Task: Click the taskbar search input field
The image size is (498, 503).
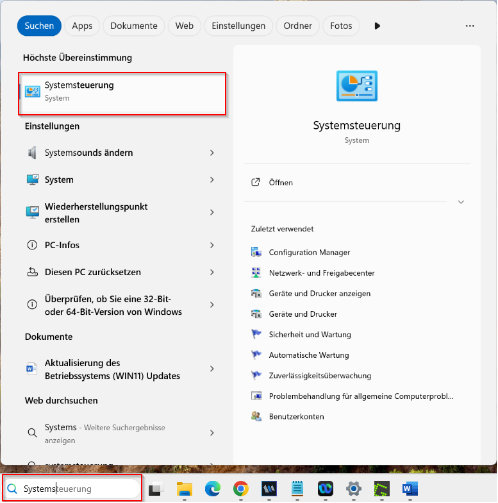Action: pos(72,489)
